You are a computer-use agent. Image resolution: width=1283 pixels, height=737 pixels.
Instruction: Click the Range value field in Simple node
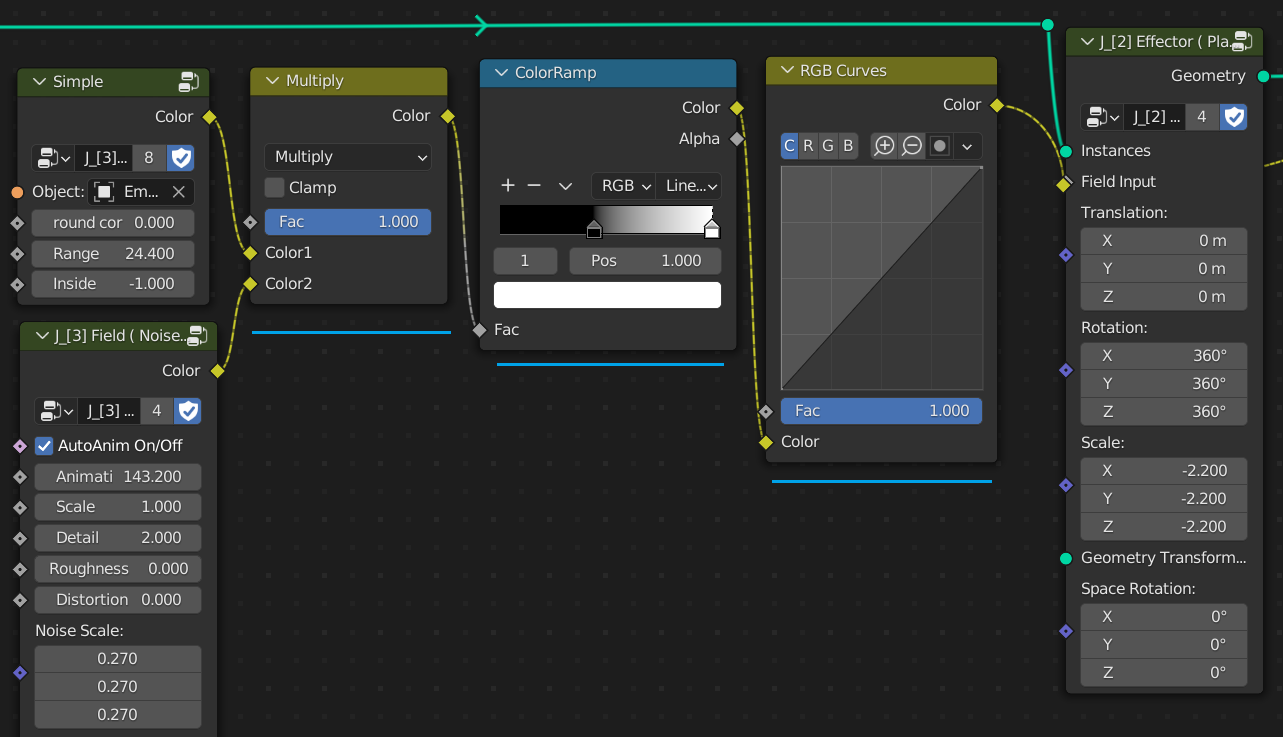(x=113, y=254)
